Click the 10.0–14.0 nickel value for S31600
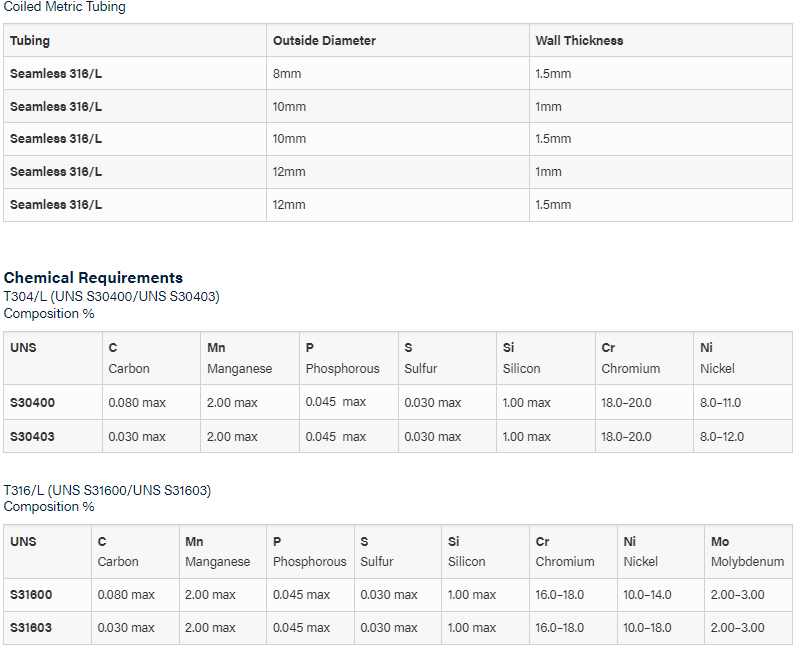 660,594
